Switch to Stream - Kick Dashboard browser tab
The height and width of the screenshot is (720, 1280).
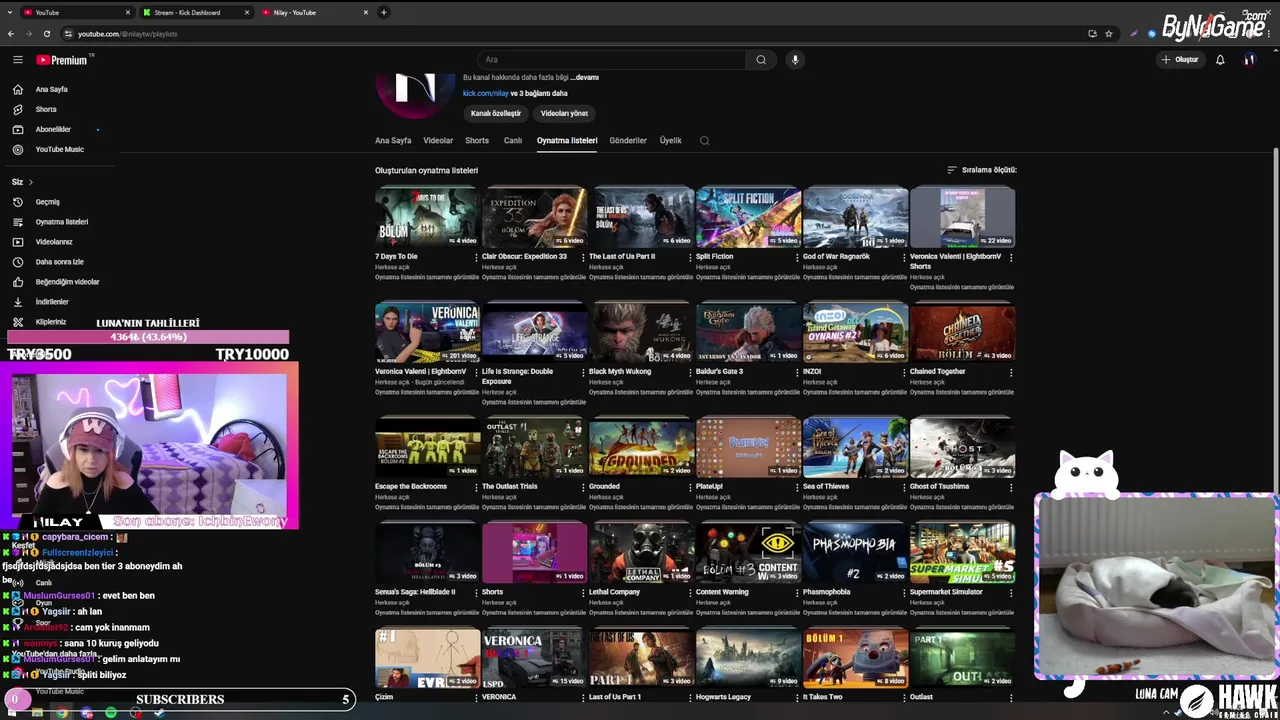[195, 13]
